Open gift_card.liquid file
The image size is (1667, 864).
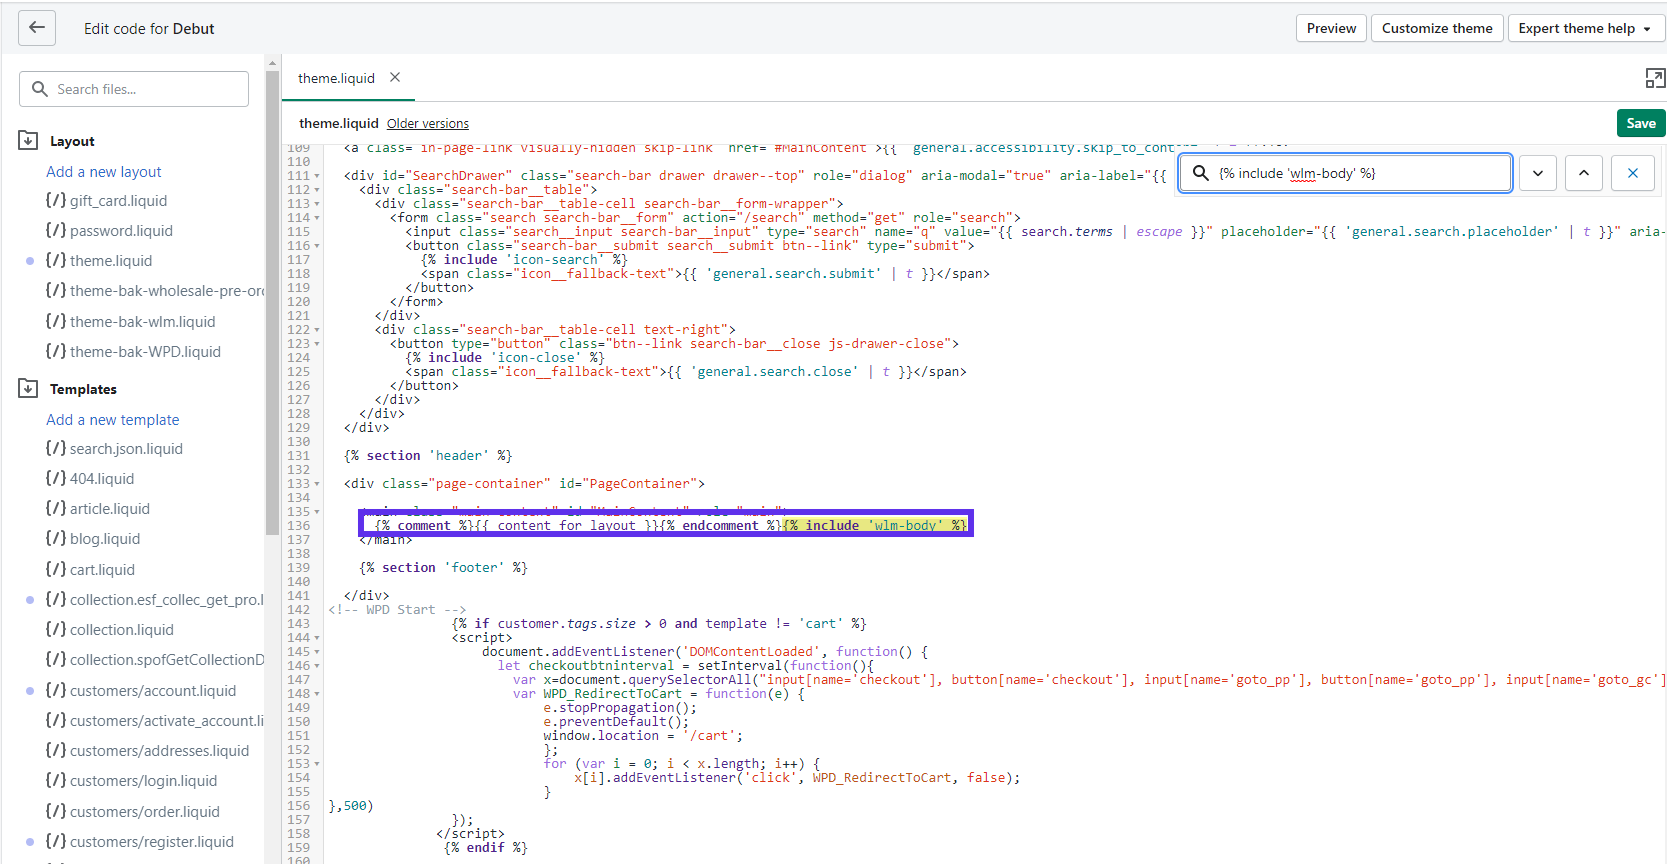click(x=118, y=201)
